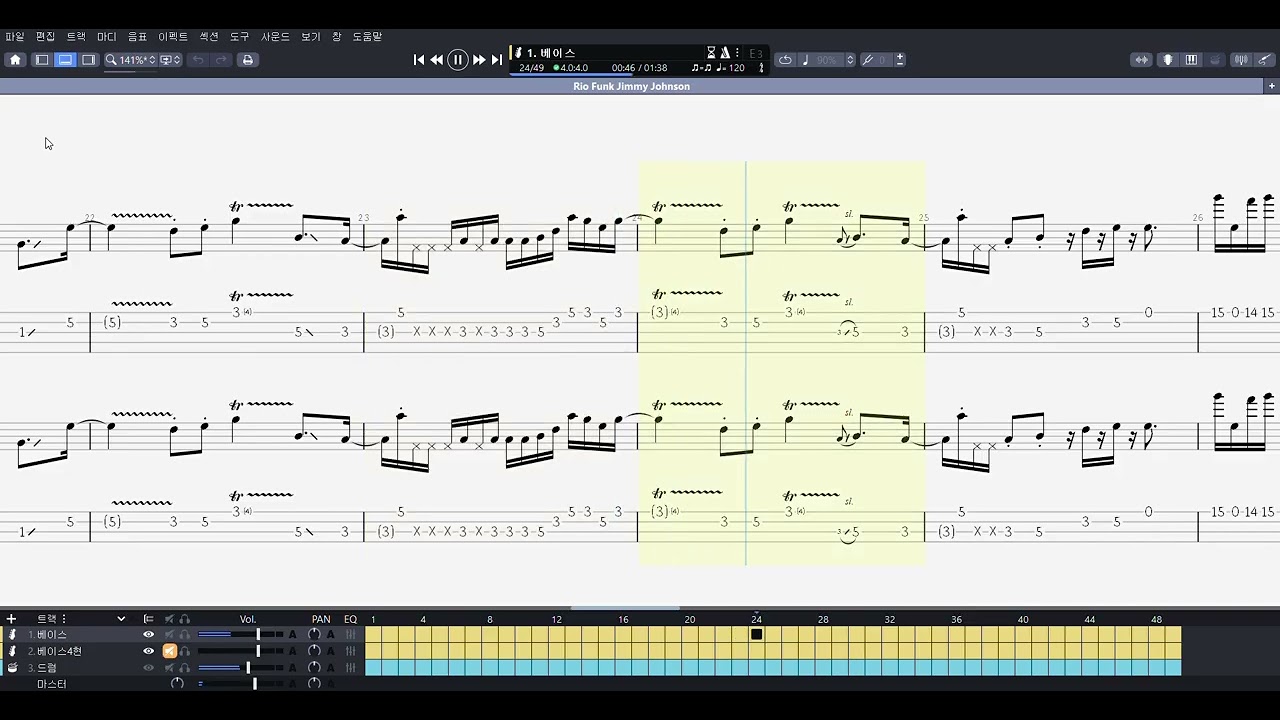Image resolution: width=1280 pixels, height=720 pixels.
Task: Jump to last bar
Action: [497, 60]
